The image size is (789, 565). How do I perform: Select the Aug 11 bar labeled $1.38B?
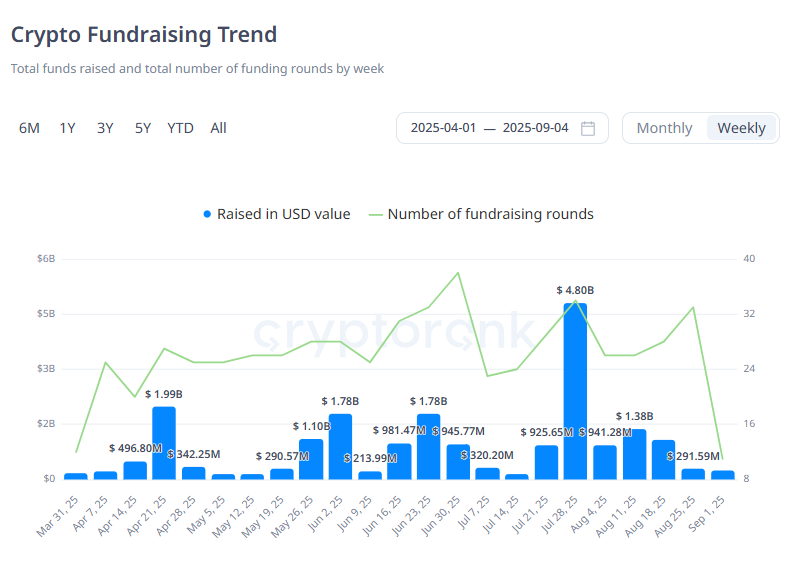pos(634,454)
